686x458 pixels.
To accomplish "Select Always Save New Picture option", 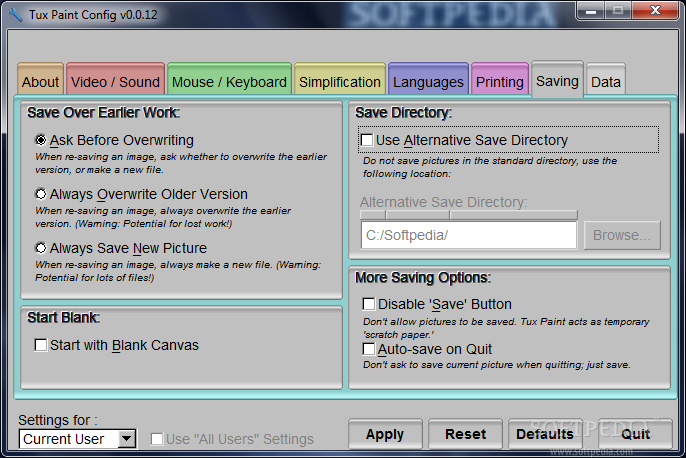I will (121, 248).
